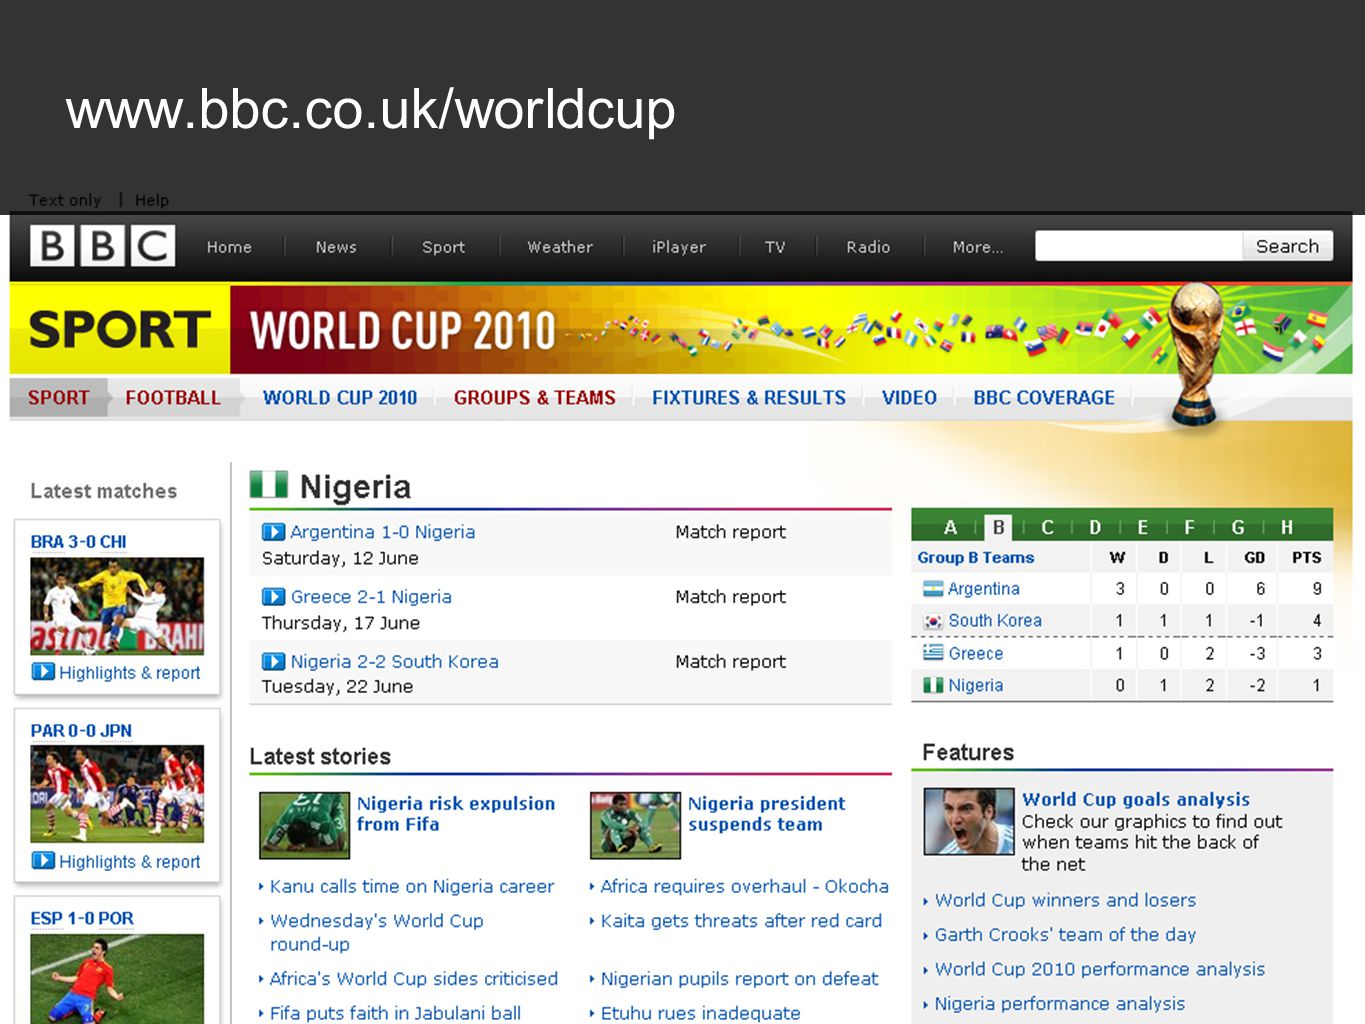The width and height of the screenshot is (1365, 1024).
Task: Click play icon beside Argentina 1-0 Nigeria
Action: (x=273, y=532)
